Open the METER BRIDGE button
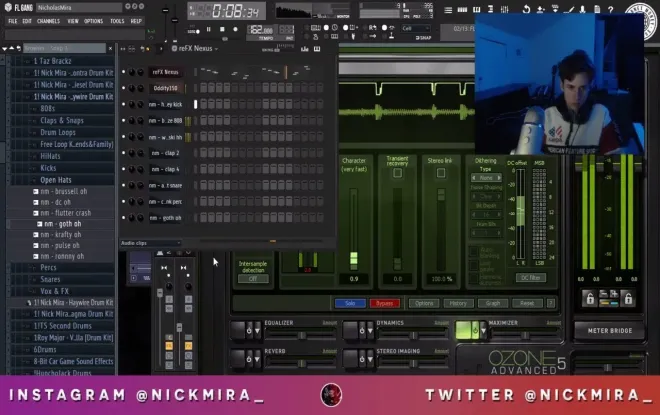 (x=609, y=331)
